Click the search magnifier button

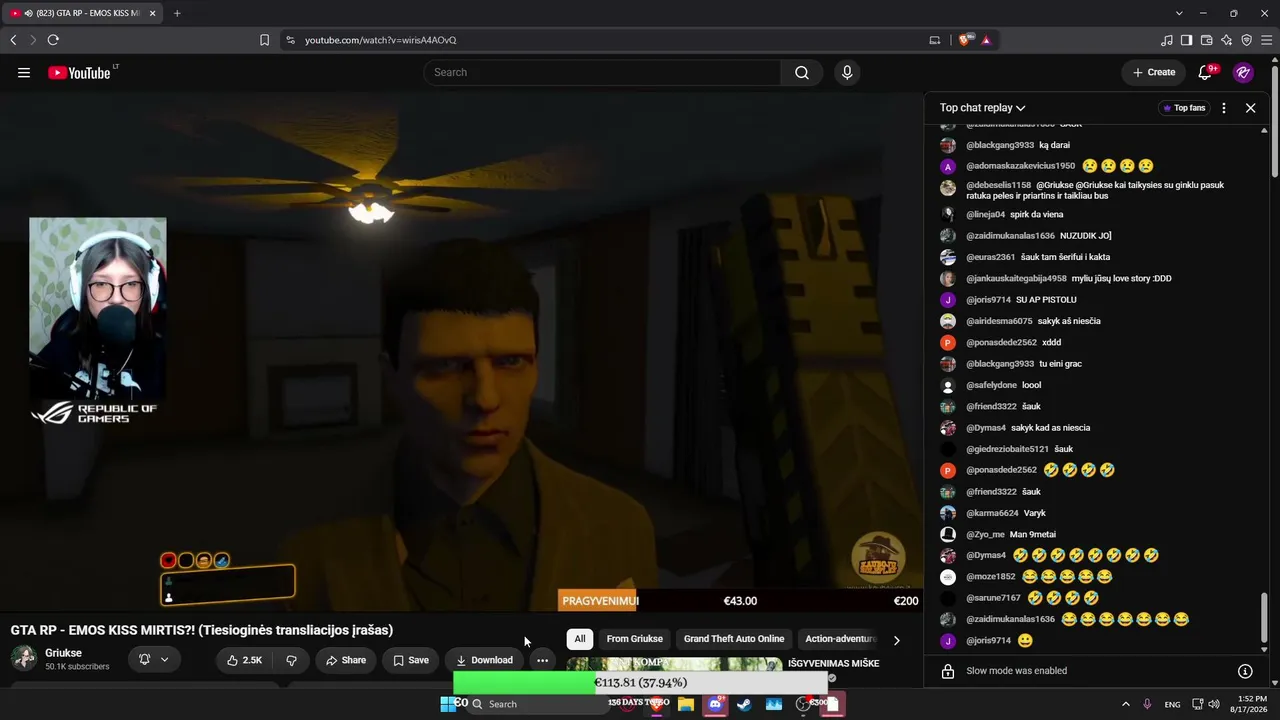pos(802,72)
